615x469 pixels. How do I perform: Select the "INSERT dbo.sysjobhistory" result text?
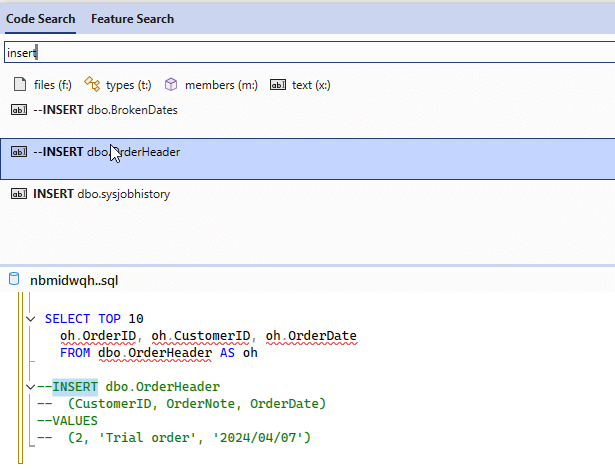coord(101,194)
